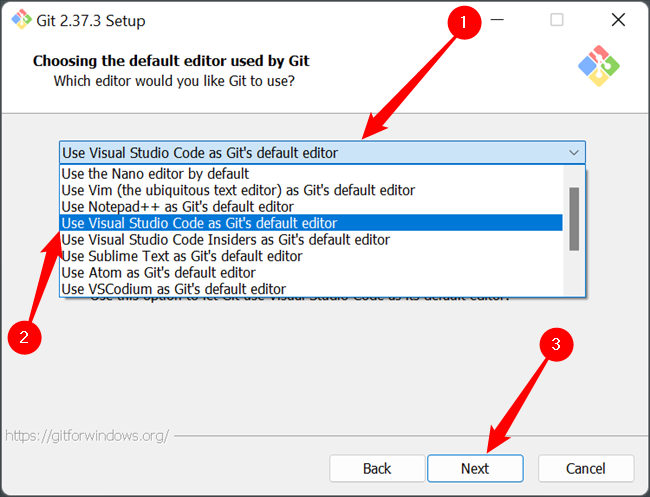
Task: Choose Vim as Git's default editor
Action: tap(238, 190)
